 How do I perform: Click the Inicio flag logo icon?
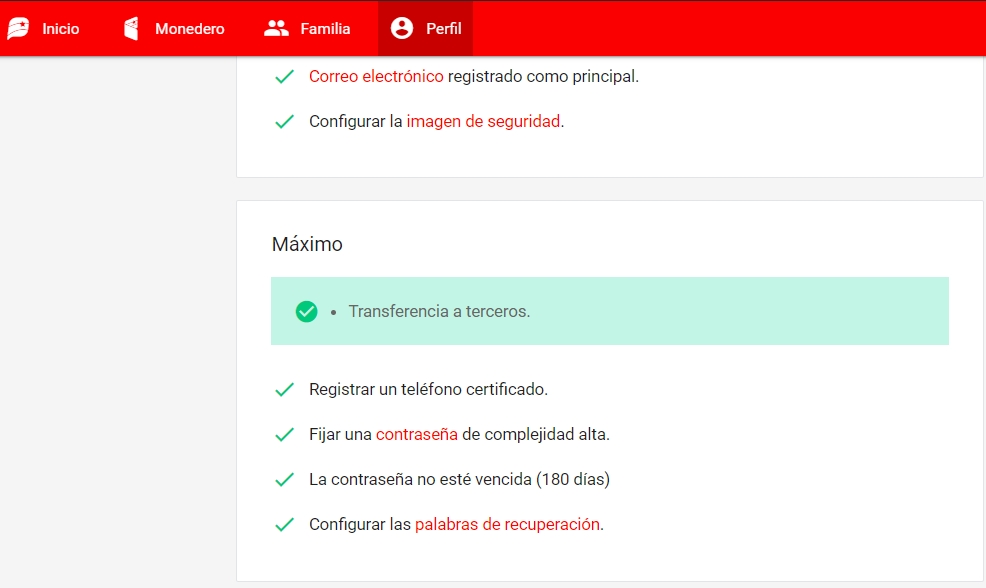(18, 28)
